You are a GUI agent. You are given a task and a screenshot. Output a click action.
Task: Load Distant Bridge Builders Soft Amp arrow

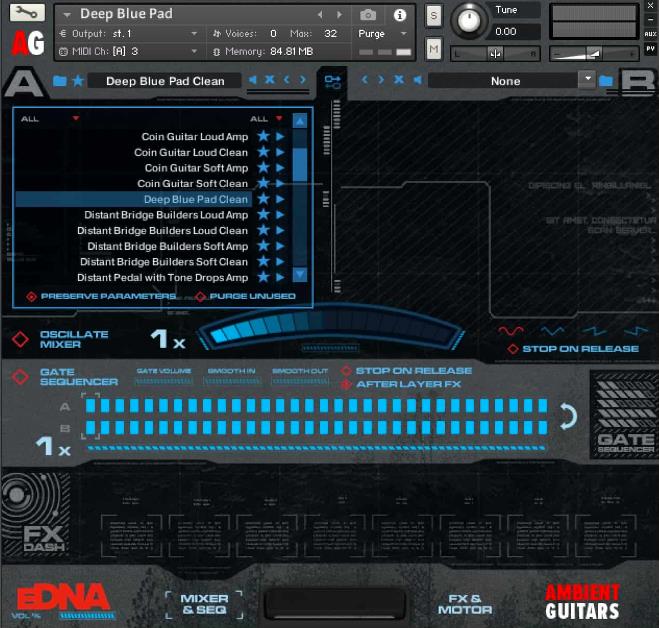coord(280,246)
